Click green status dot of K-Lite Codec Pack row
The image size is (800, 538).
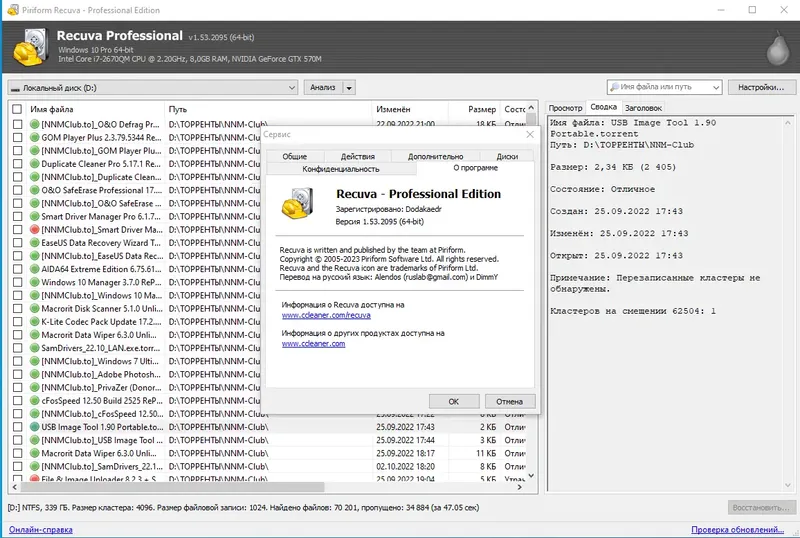(x=35, y=322)
